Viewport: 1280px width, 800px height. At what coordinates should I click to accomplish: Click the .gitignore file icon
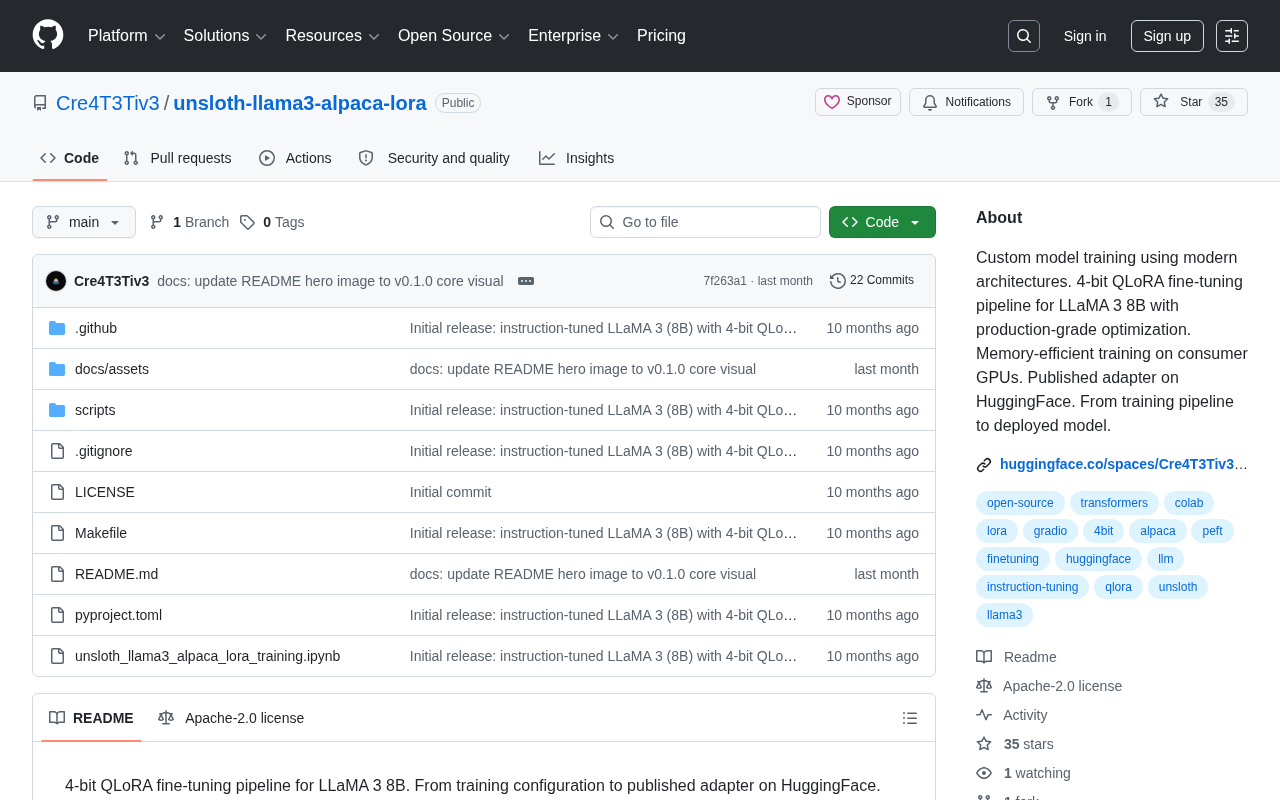(57, 451)
